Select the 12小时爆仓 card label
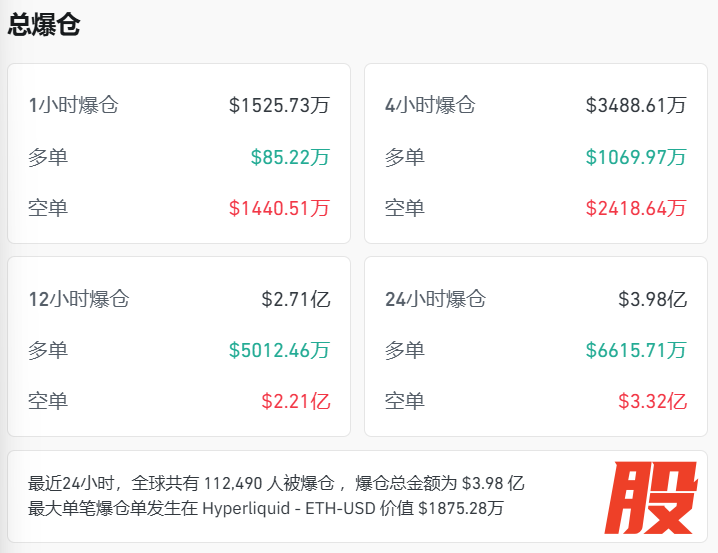Viewport: 718px width, 553px height. (79, 298)
